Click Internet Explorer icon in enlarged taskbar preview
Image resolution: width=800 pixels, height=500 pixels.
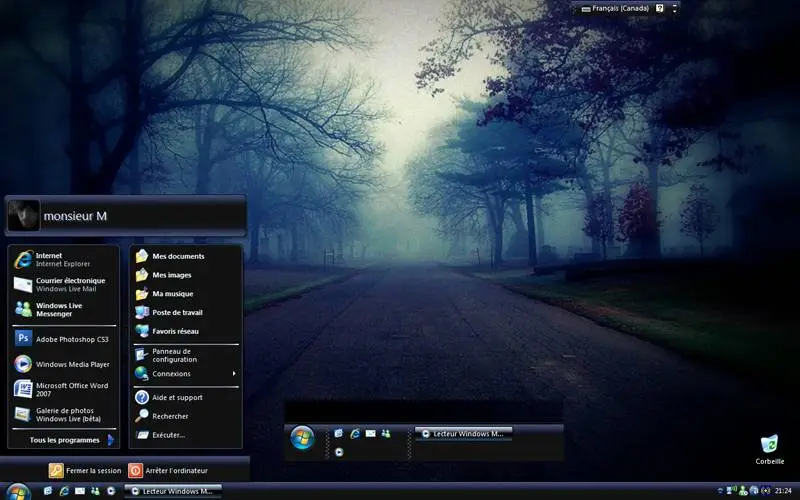coord(355,433)
